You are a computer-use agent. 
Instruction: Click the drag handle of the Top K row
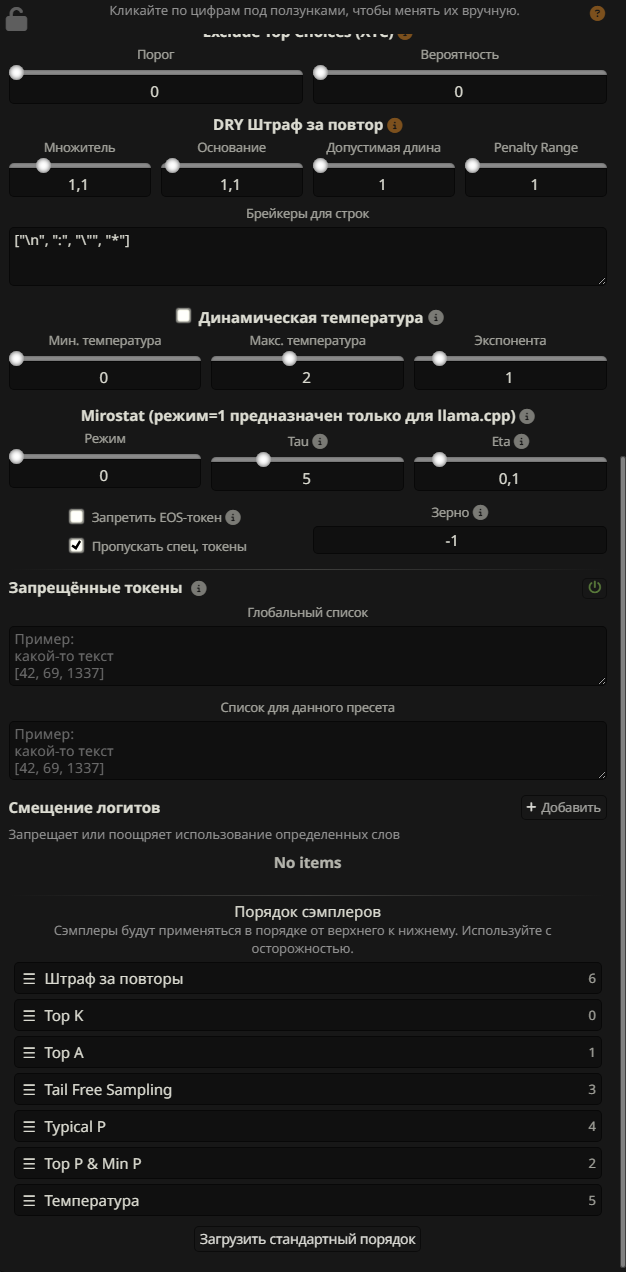point(29,1016)
